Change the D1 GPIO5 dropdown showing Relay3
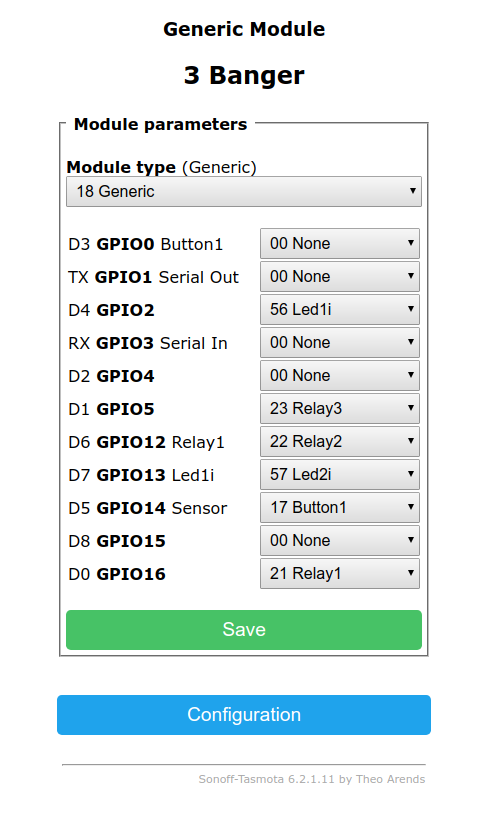The width and height of the screenshot is (484, 815). [x=339, y=409]
